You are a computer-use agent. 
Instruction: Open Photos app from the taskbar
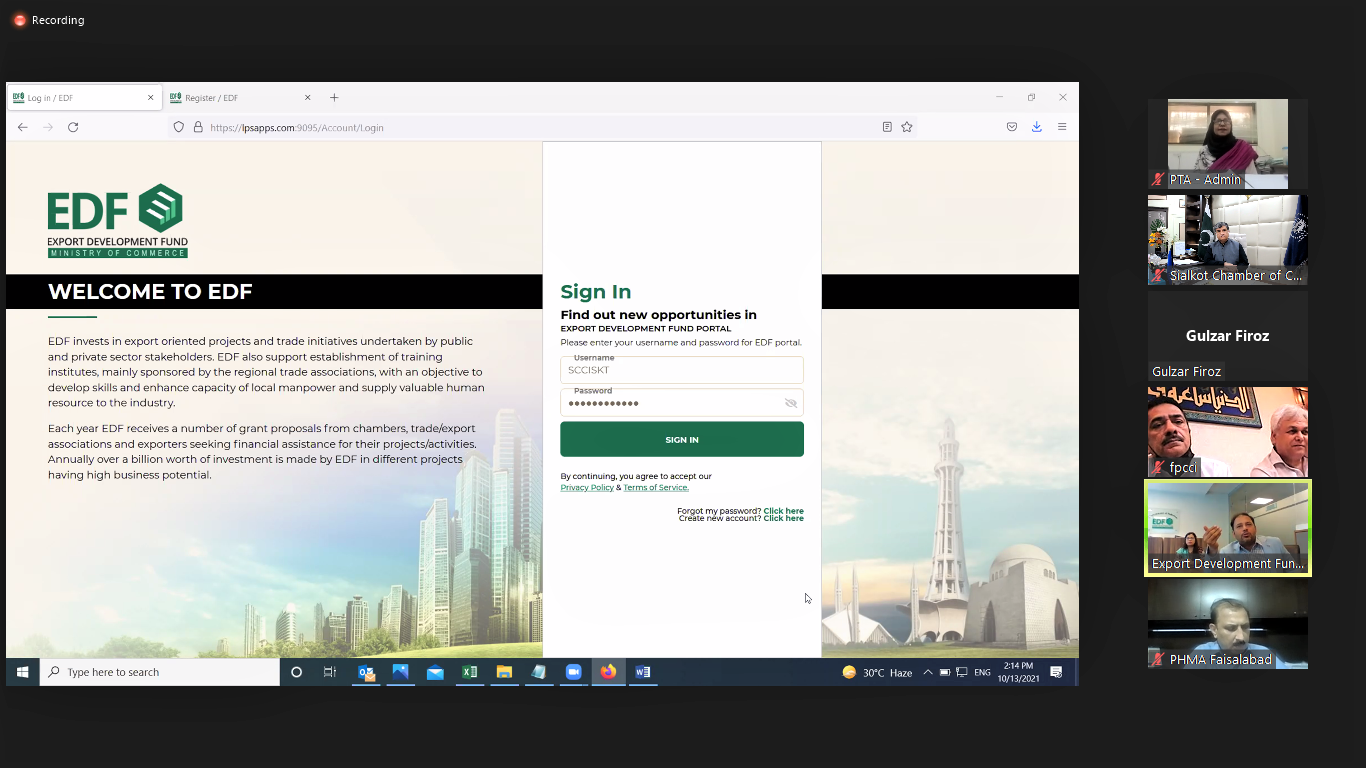[401, 672]
